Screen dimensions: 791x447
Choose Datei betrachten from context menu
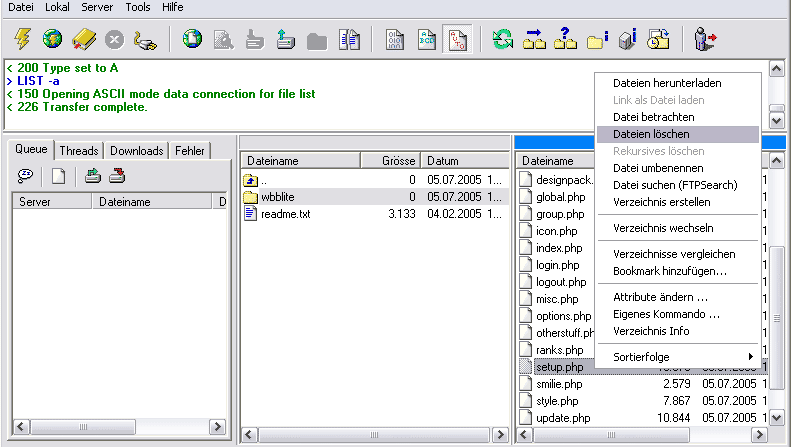(x=678, y=117)
